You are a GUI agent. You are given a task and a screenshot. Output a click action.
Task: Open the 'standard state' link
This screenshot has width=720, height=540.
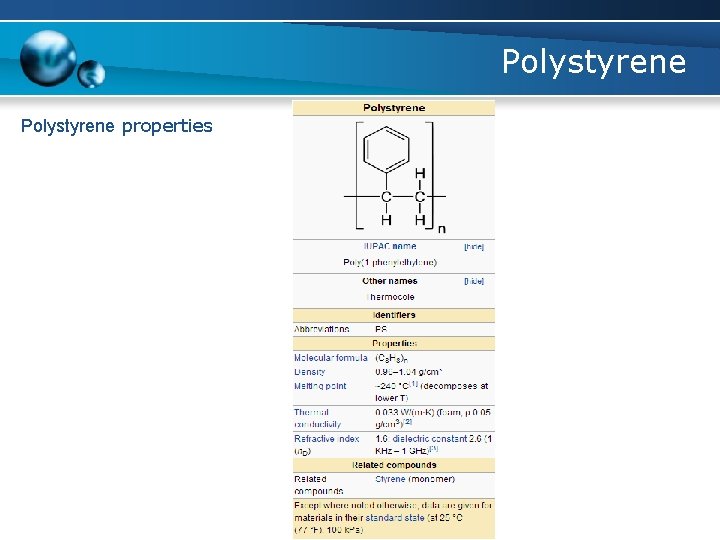(x=394, y=518)
